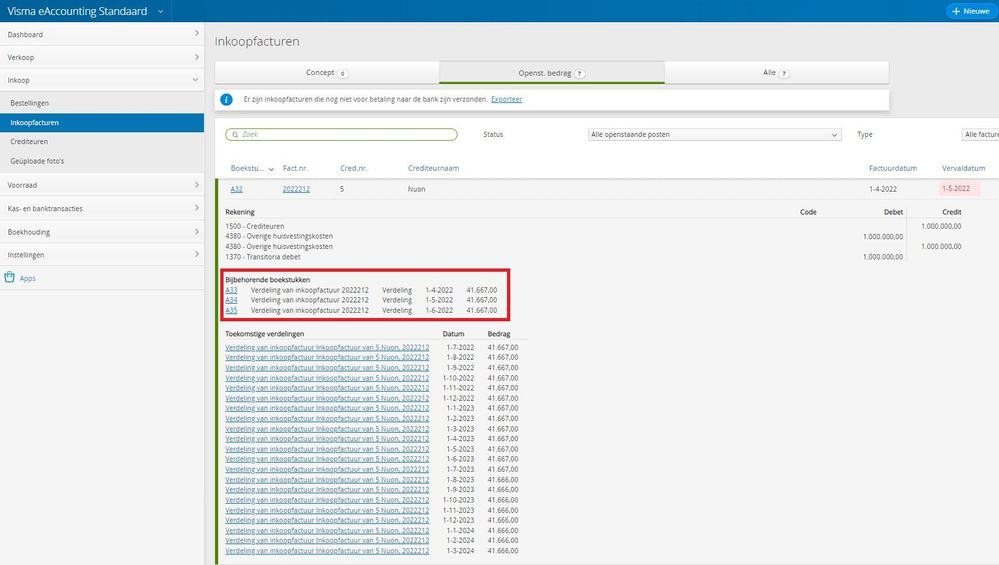The width and height of the screenshot is (999, 565).
Task: Switch to the Concept tab
Action: click(x=327, y=73)
